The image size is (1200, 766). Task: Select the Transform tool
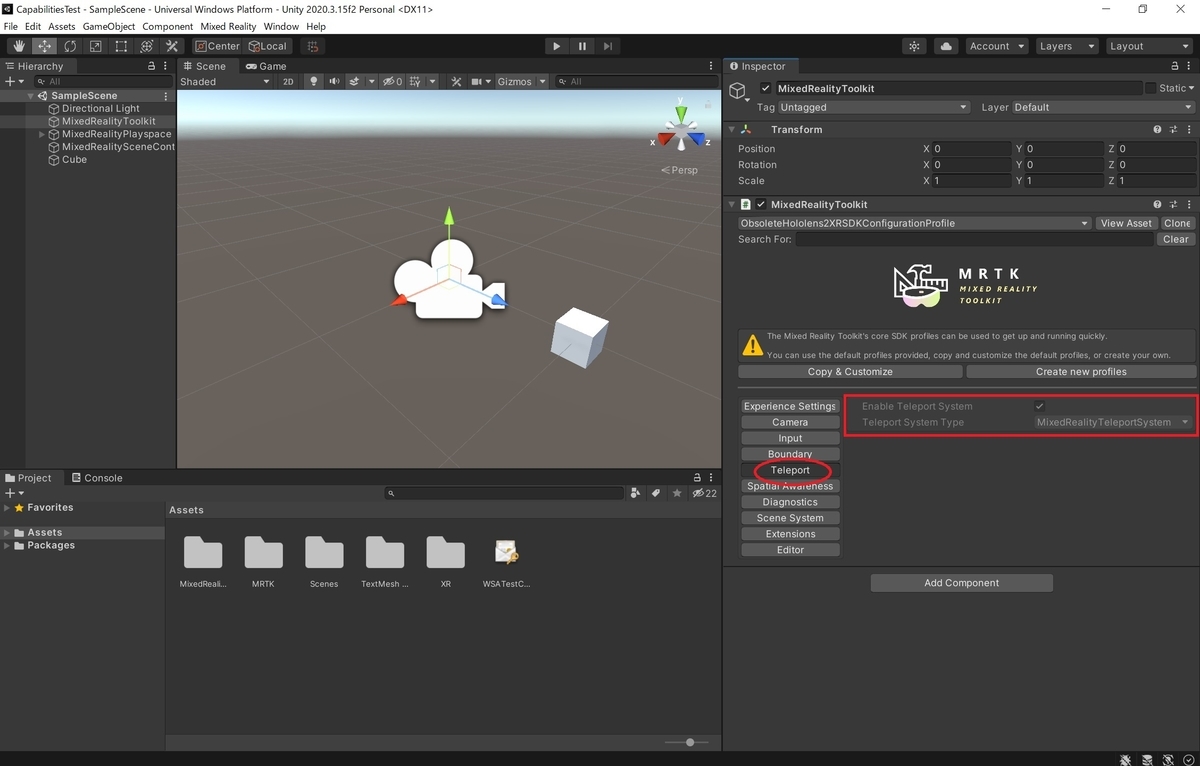pos(146,46)
